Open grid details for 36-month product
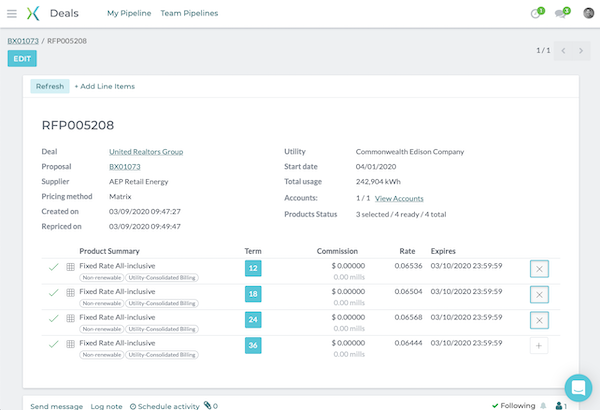Image resolution: width=600 pixels, height=410 pixels. point(70,345)
